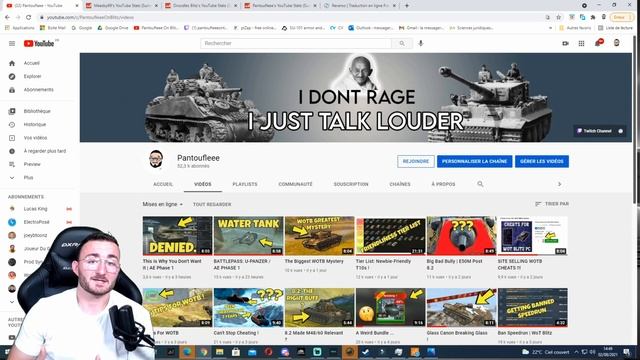Open Chrome from the taskbar
The image size is (640, 360).
pyautogui.click(x=203, y=352)
